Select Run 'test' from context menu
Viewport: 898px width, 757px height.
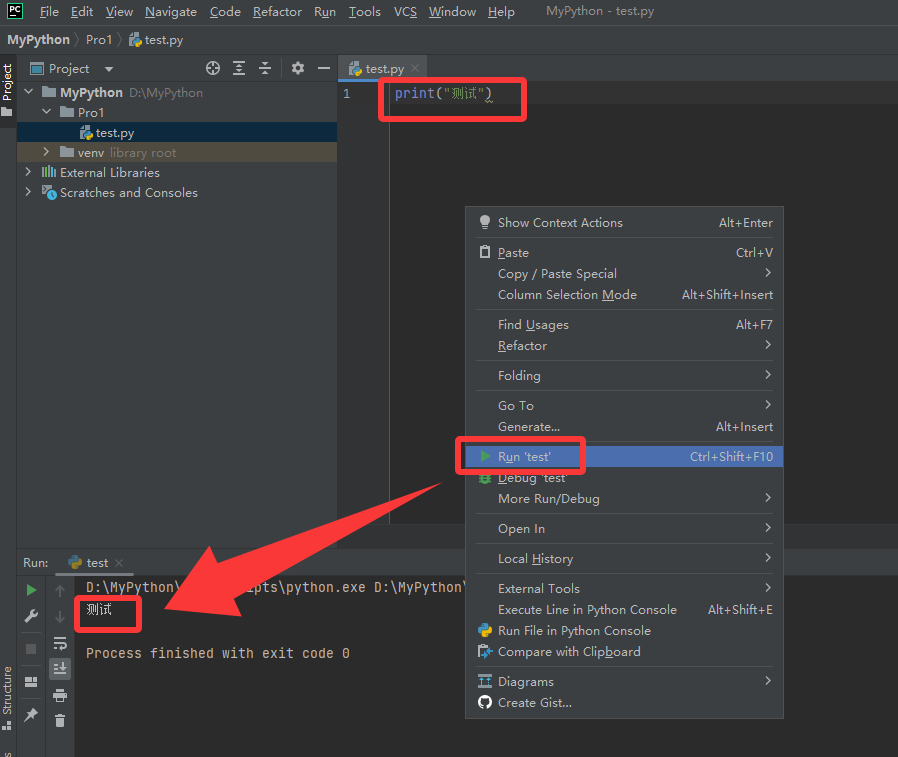pyautogui.click(x=624, y=456)
